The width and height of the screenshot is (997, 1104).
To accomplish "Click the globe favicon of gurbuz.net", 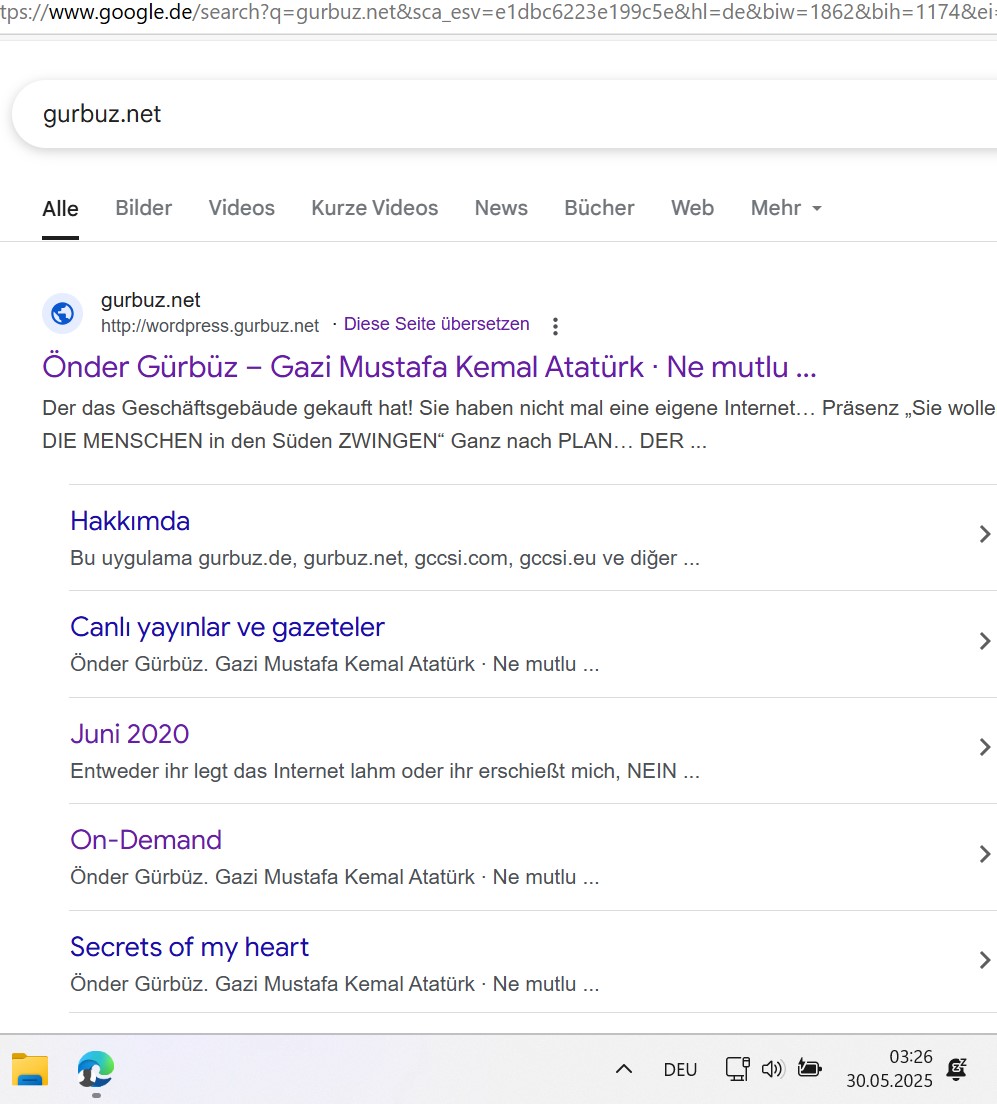I will 63,313.
